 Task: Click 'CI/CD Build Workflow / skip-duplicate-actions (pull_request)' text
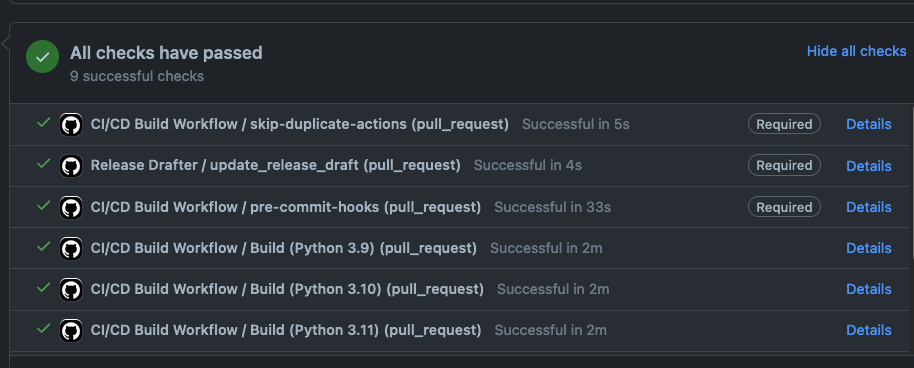(300, 124)
